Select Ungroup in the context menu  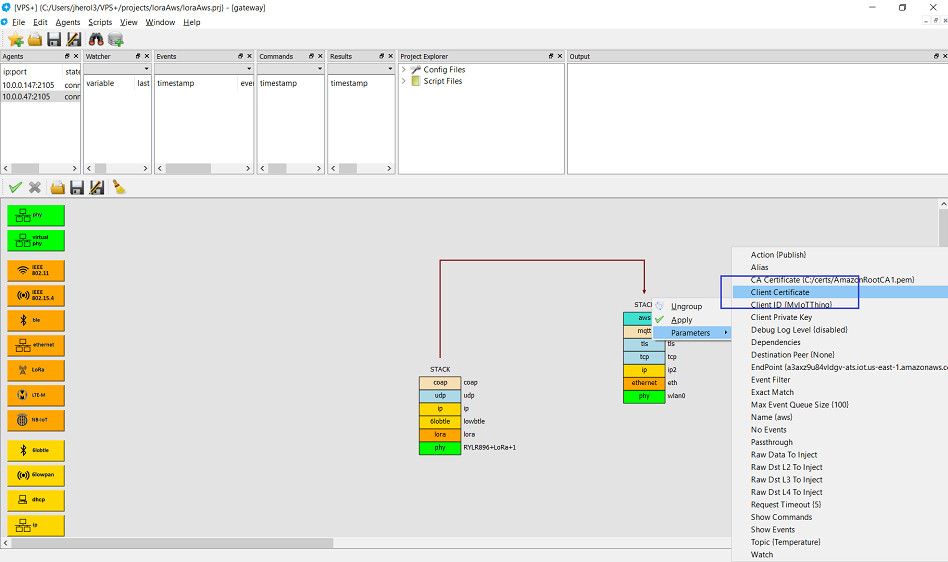click(686, 306)
